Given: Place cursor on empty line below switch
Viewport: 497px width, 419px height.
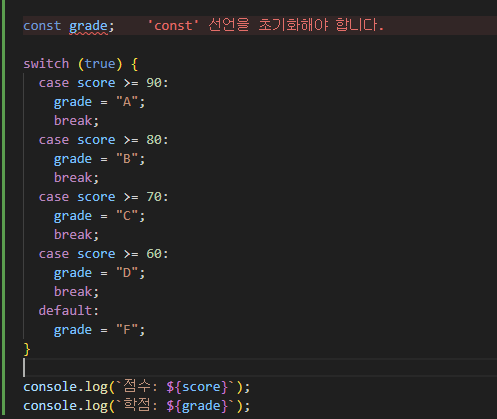Looking at the screenshot, I should pos(260,368).
